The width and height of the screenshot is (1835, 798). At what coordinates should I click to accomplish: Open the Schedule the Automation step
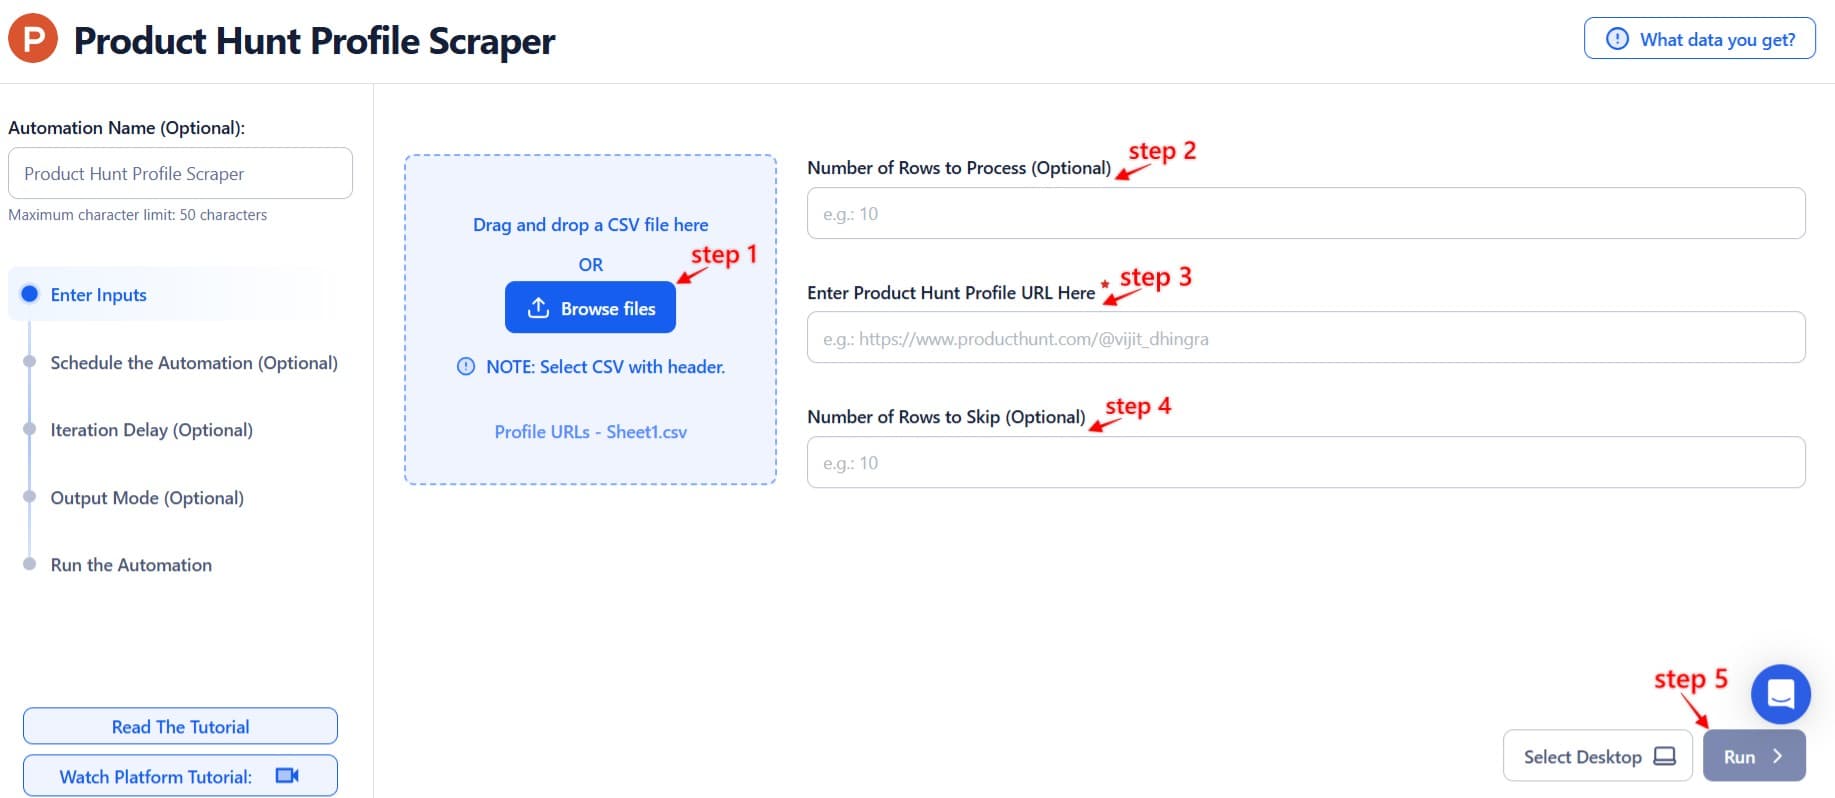tap(194, 363)
